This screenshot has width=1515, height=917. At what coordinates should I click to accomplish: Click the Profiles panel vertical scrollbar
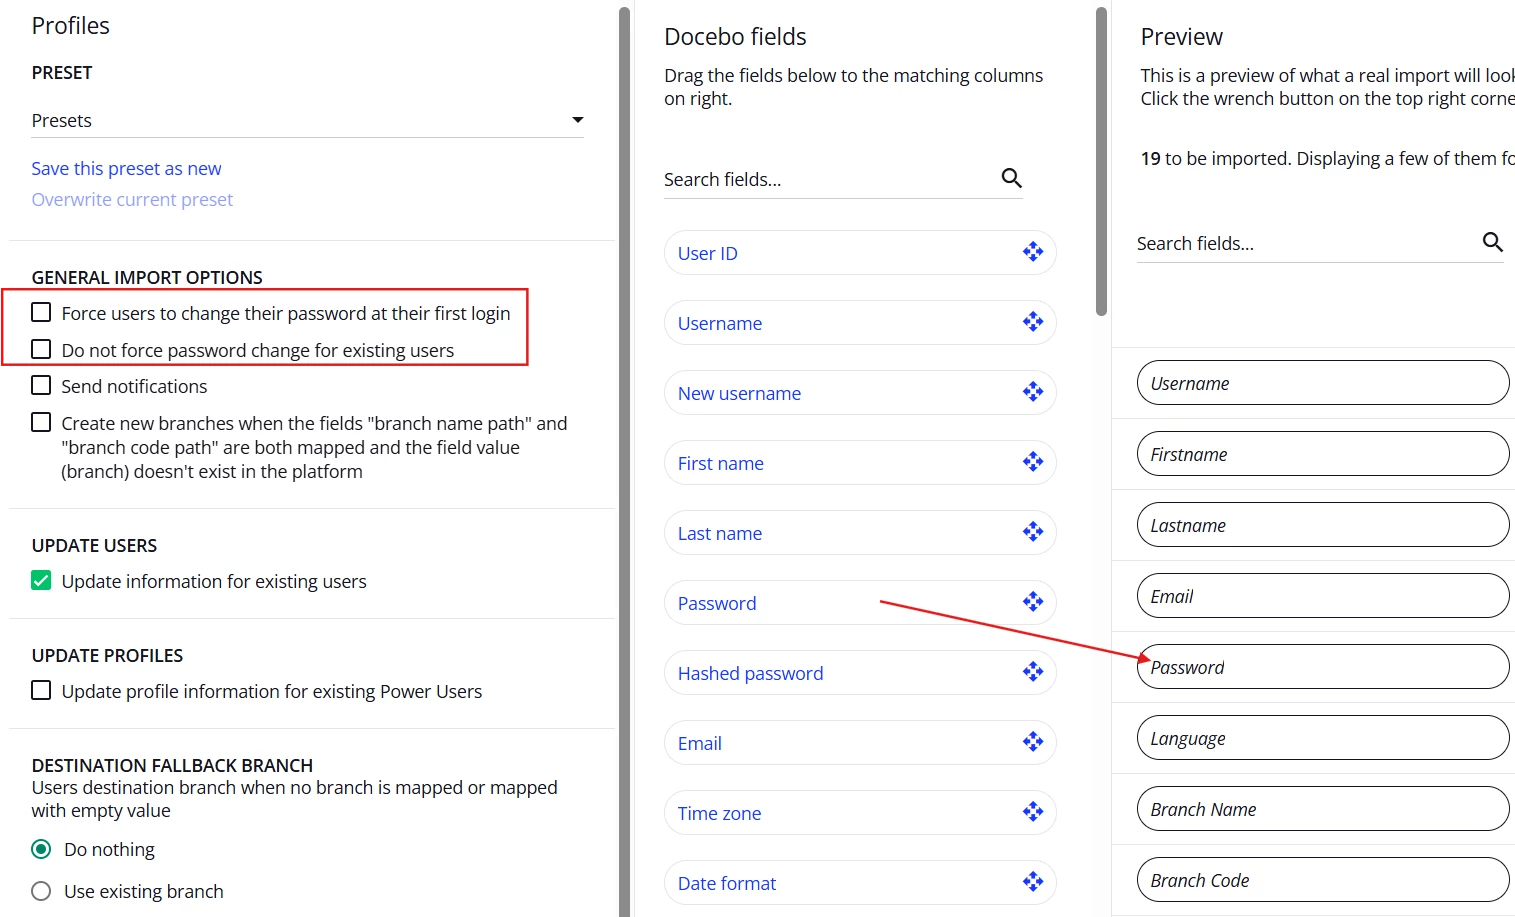tap(624, 460)
